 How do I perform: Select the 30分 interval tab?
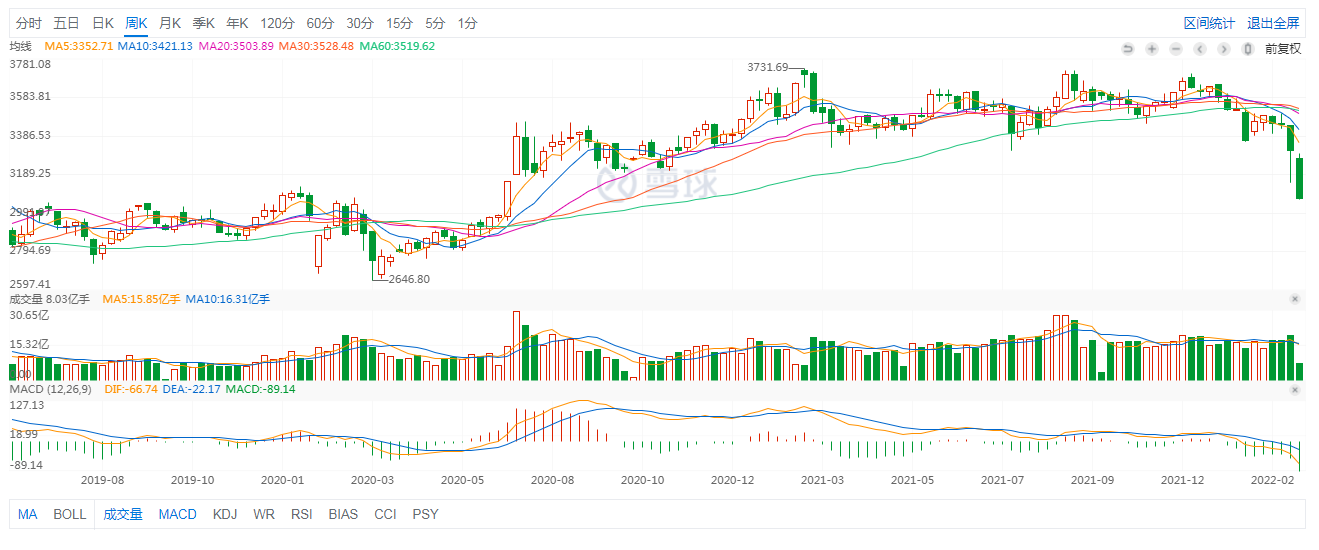(x=360, y=23)
